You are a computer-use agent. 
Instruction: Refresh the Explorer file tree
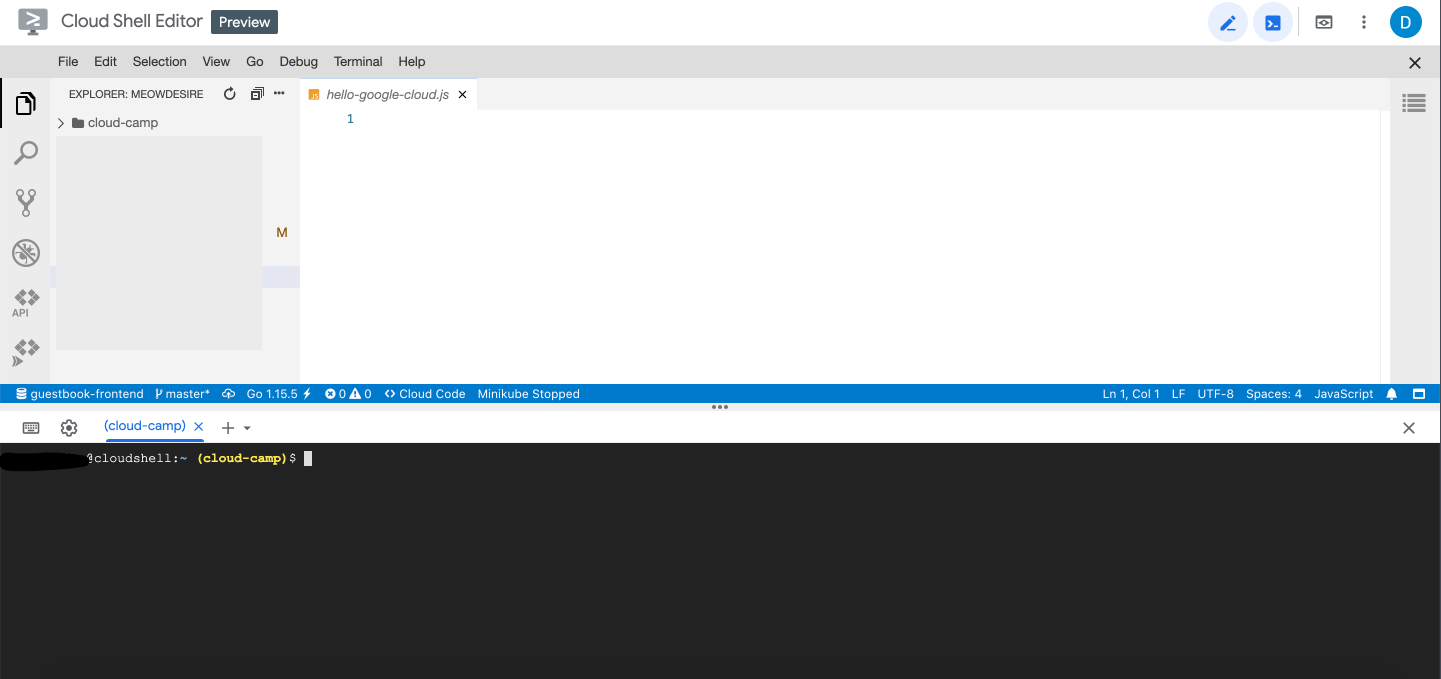[229, 94]
